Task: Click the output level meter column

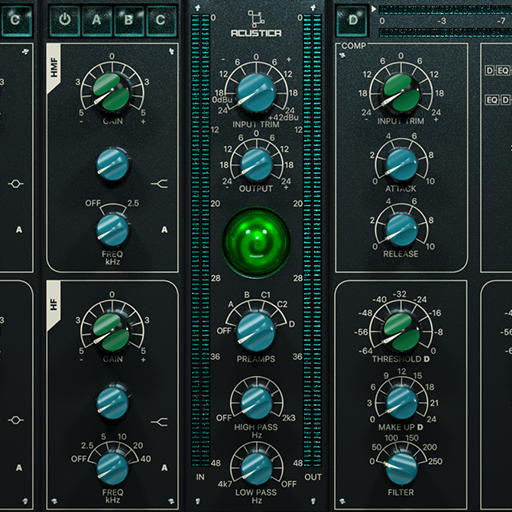Action: click(312, 240)
